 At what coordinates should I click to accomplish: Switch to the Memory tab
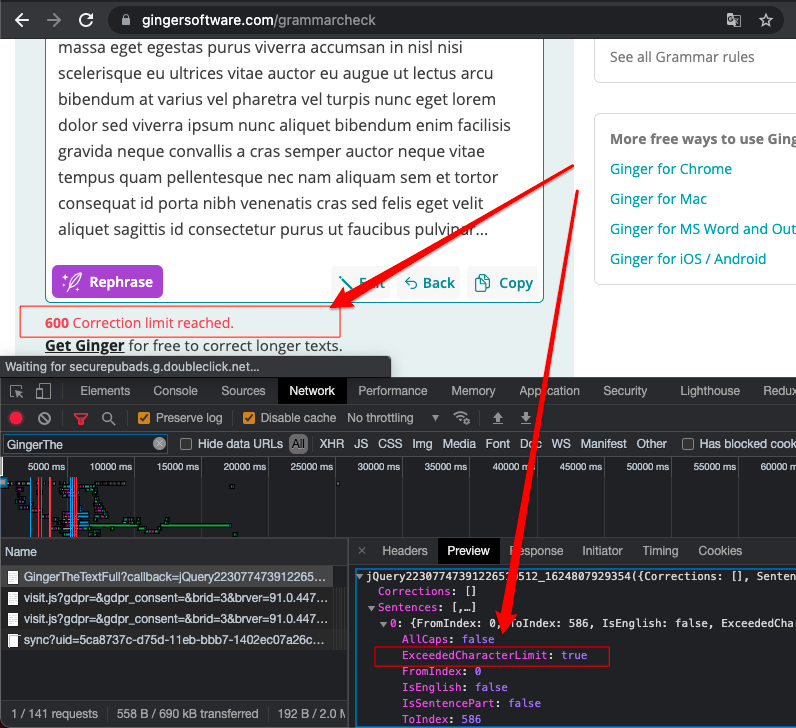coord(473,391)
